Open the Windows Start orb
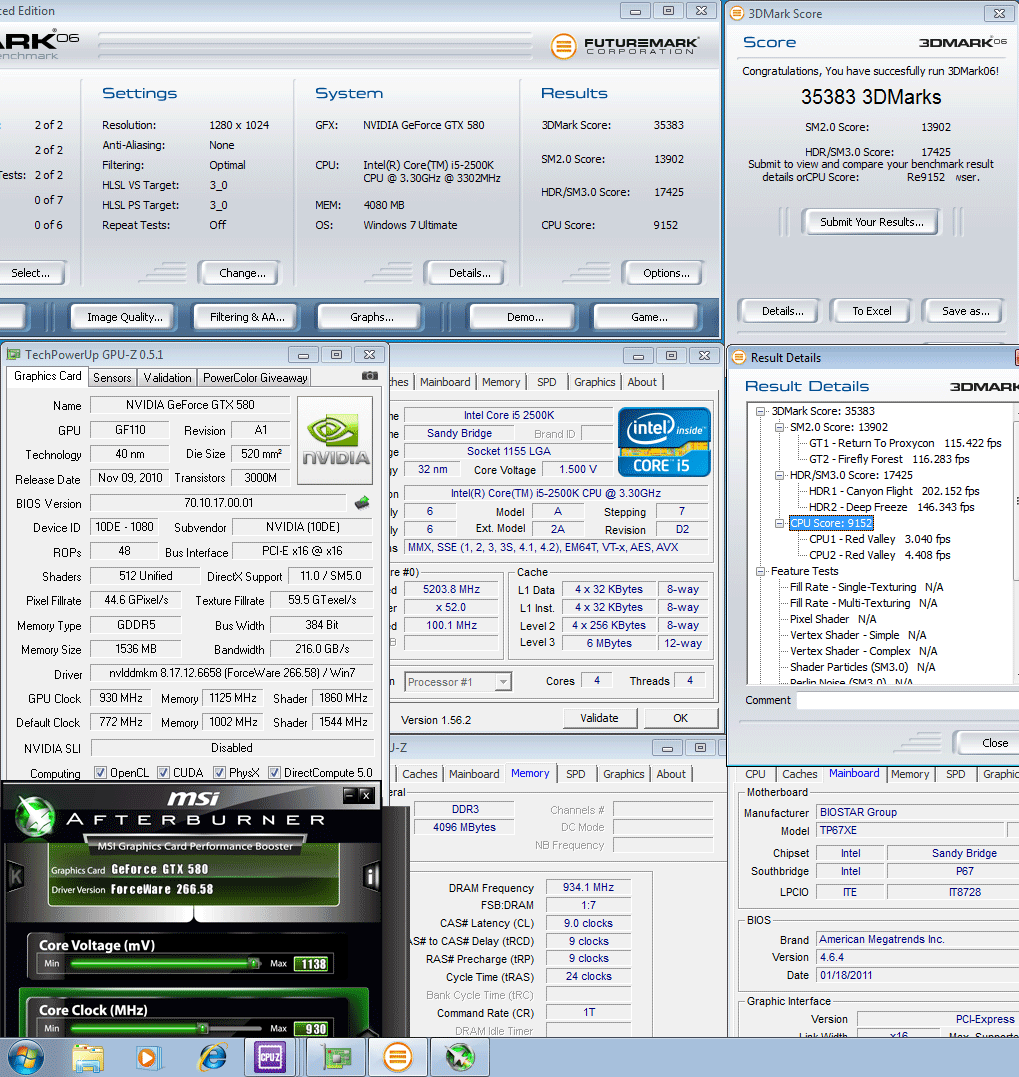 (x=25, y=1056)
